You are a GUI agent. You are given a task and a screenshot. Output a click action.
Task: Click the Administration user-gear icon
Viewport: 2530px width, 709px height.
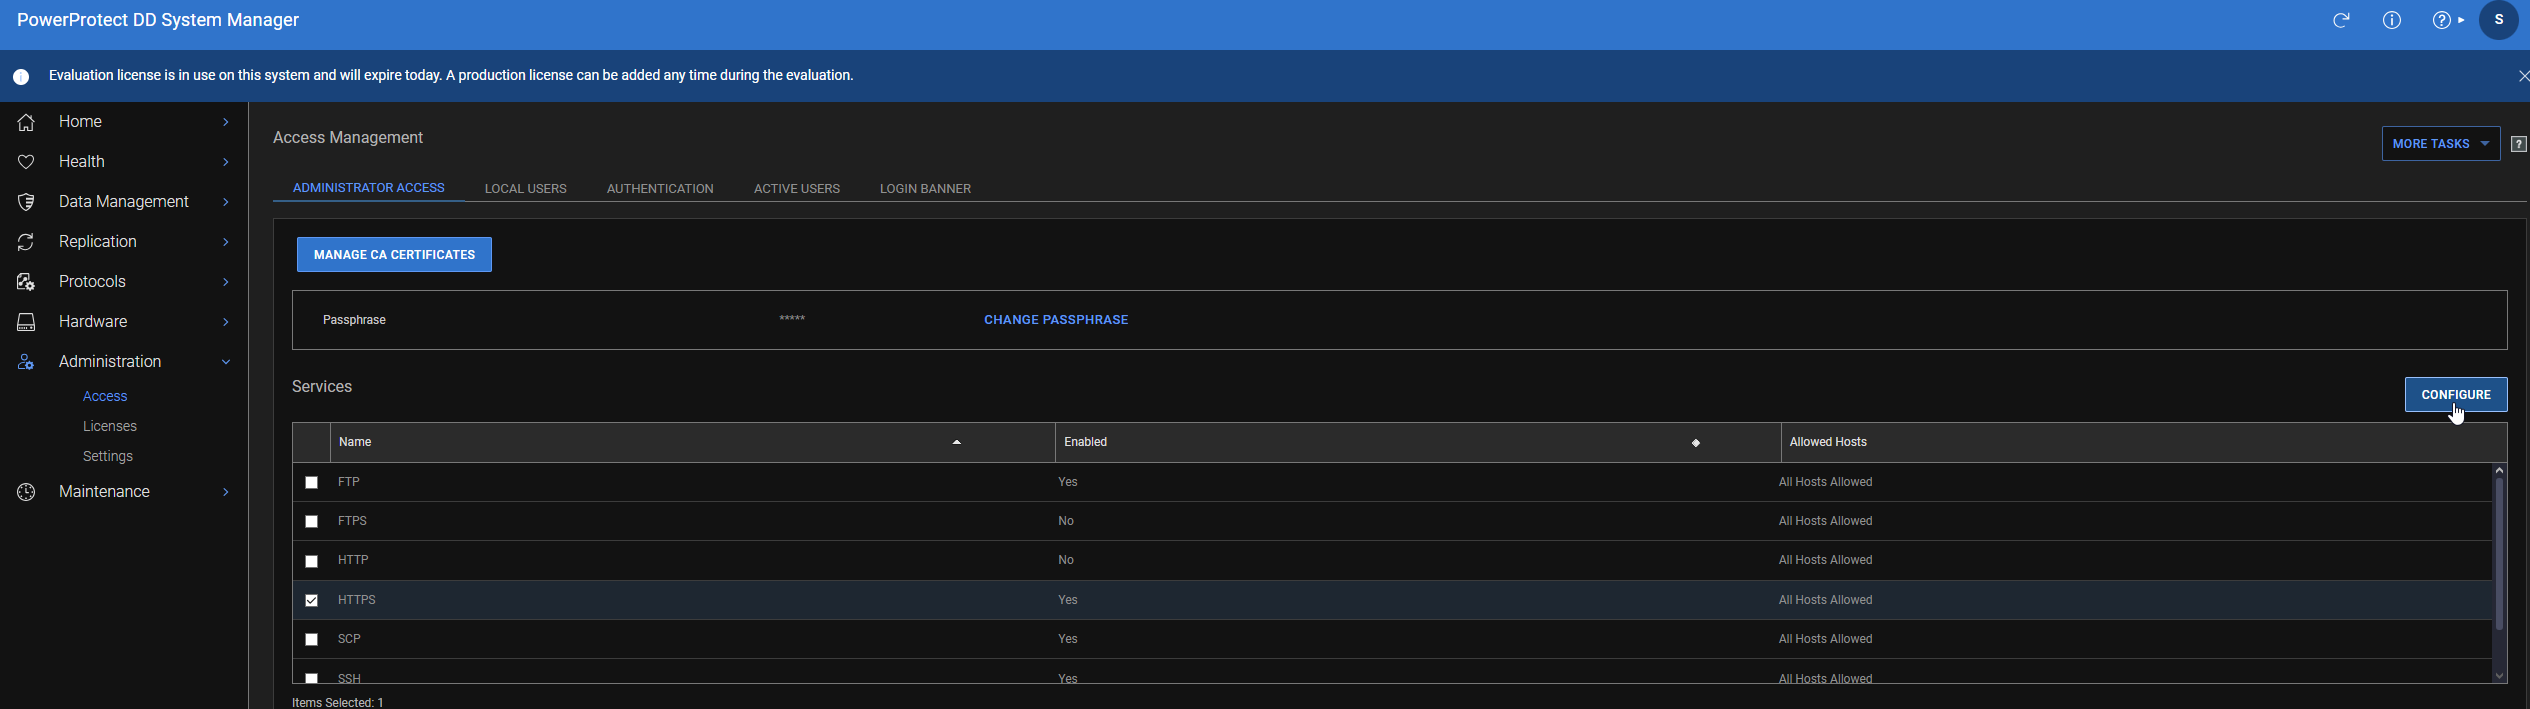tap(26, 362)
